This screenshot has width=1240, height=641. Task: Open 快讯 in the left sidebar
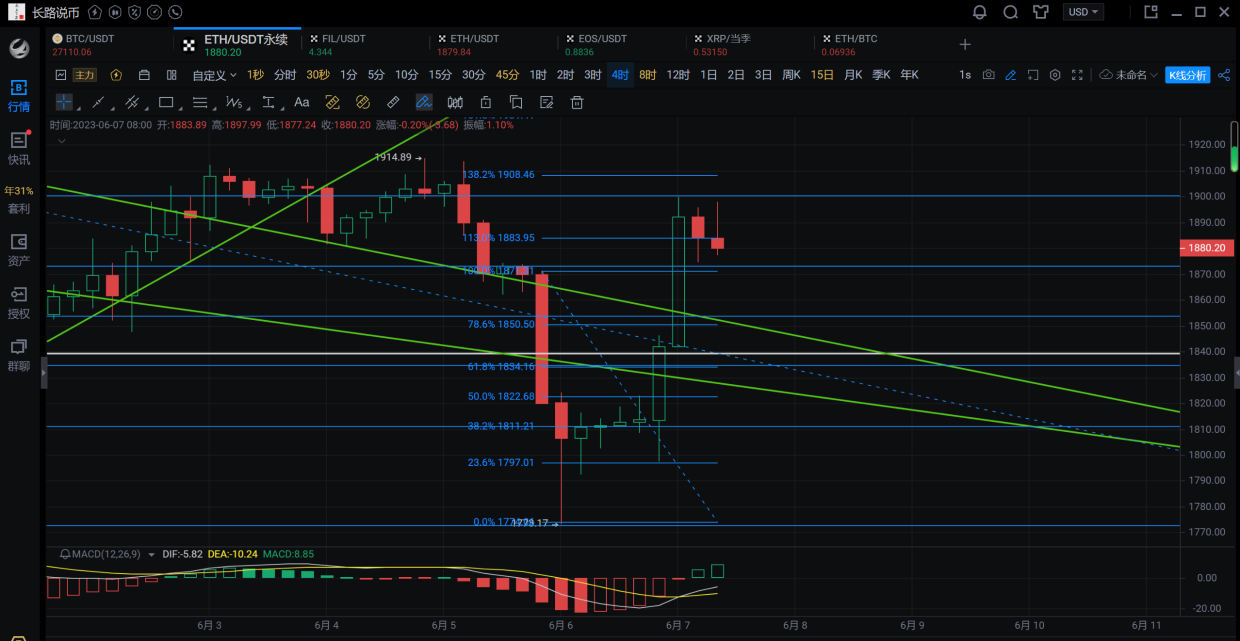19,148
